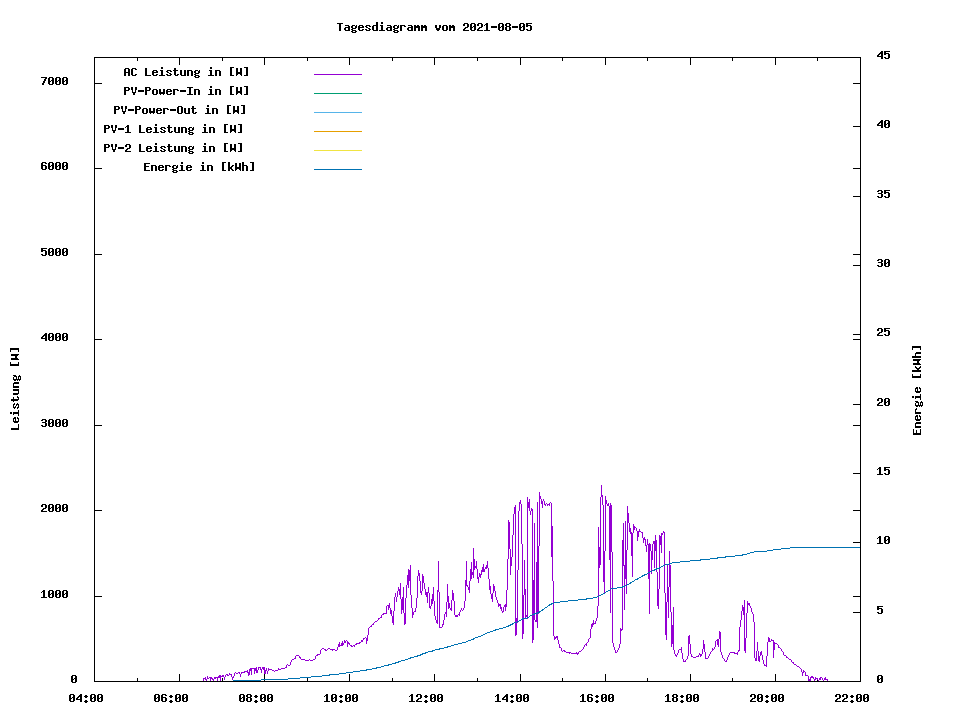Click the purple AC Leistung legend line
Image resolution: width=960 pixels, height=720 pixels.
pyautogui.click(x=337, y=74)
